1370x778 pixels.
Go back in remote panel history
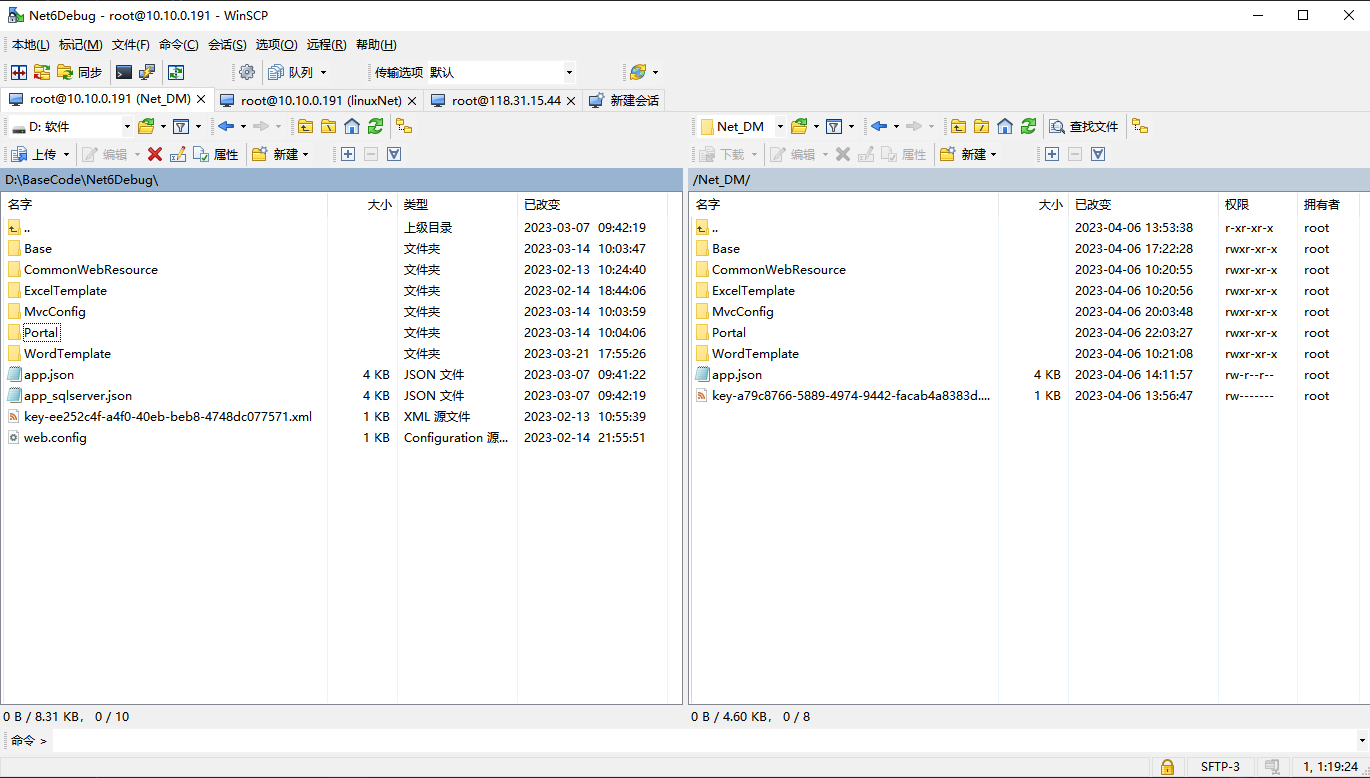(x=879, y=126)
